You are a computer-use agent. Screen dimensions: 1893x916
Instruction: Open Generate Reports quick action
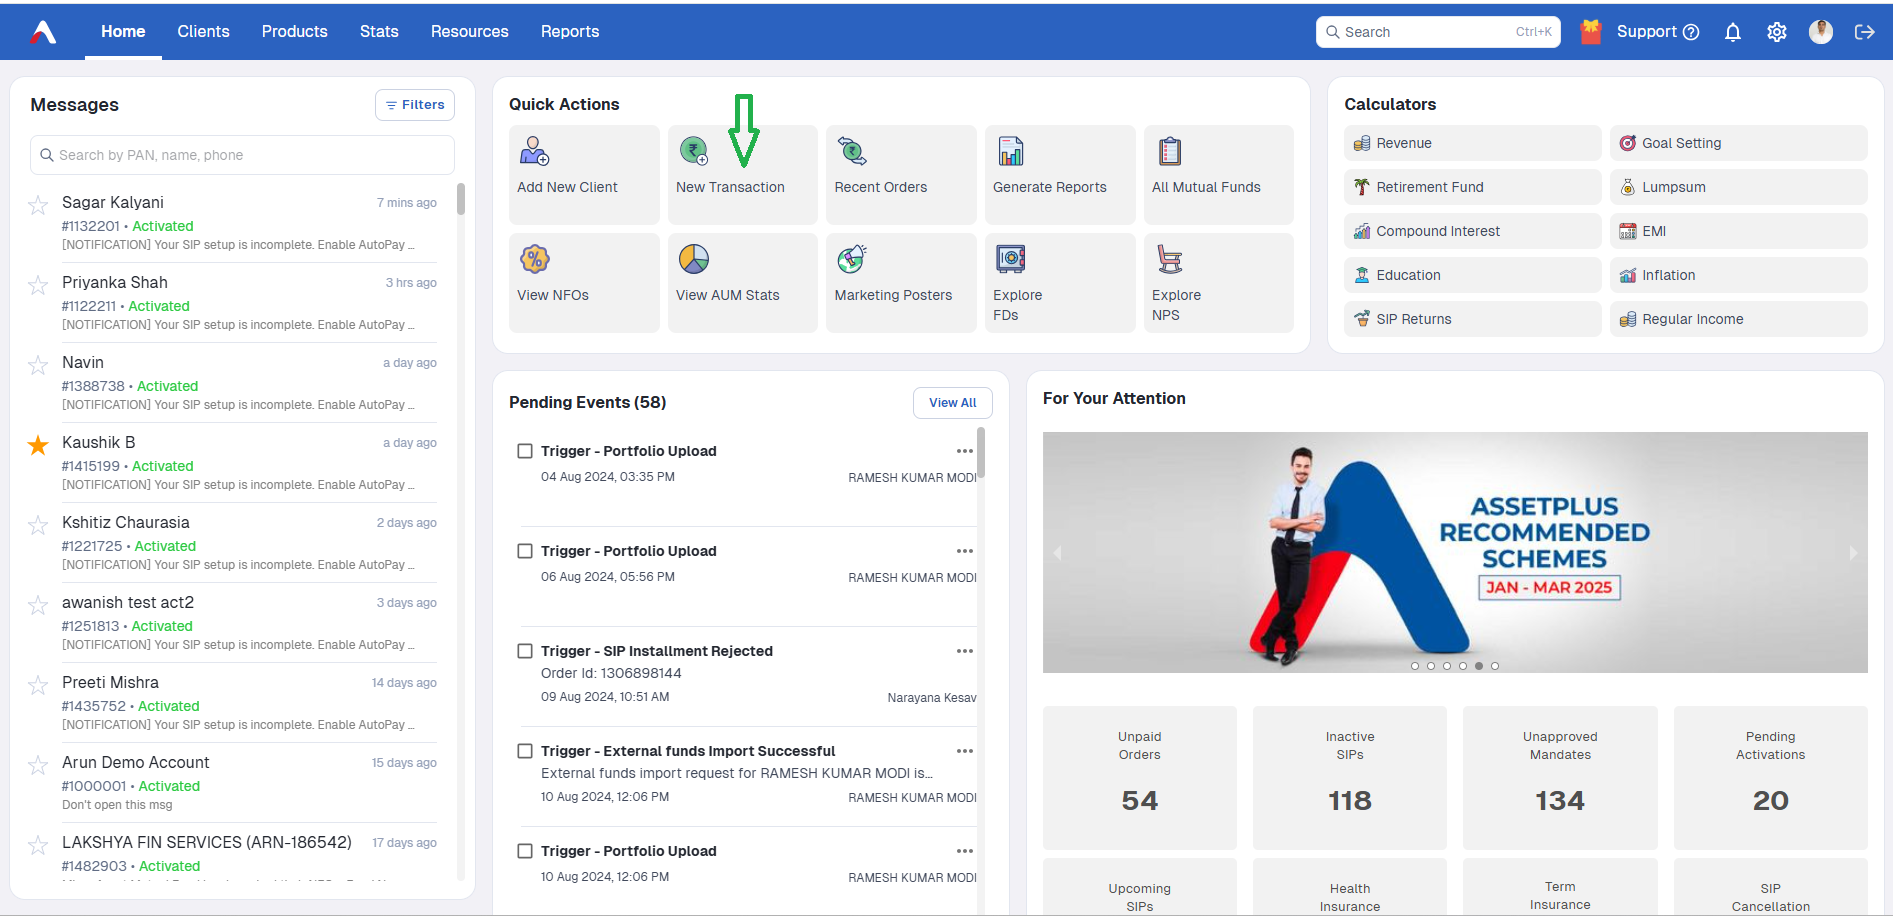(x=1060, y=175)
